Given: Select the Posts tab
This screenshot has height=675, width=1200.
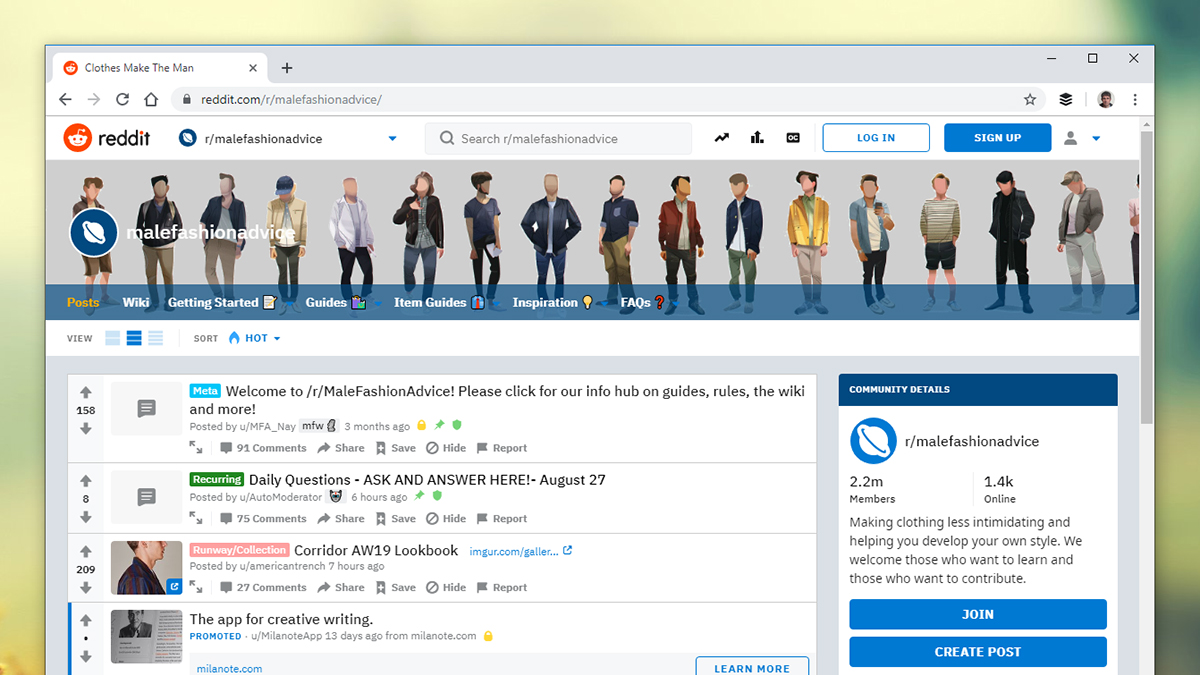Looking at the screenshot, I should (x=83, y=302).
